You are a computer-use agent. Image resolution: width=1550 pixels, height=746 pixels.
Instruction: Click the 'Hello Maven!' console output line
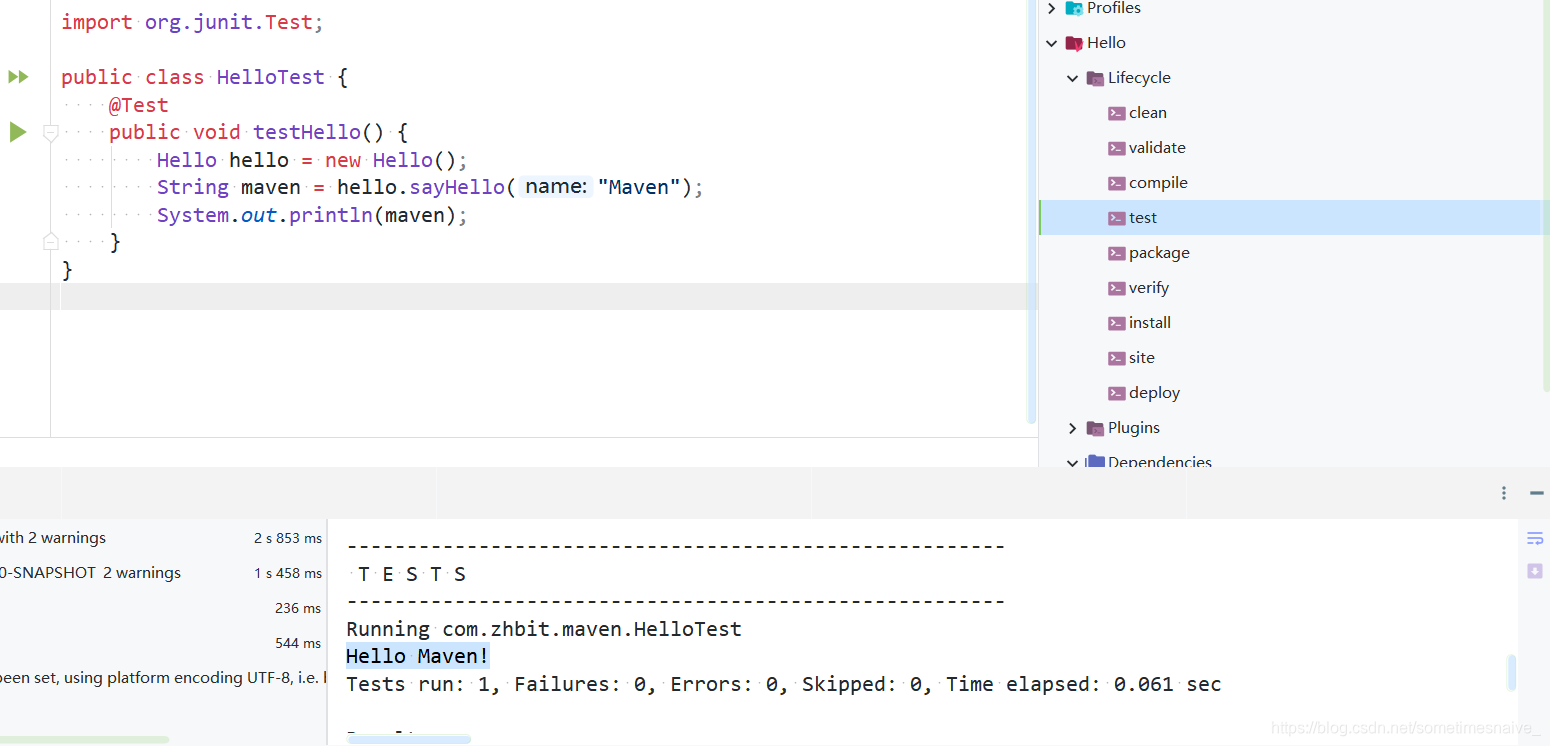click(x=418, y=657)
